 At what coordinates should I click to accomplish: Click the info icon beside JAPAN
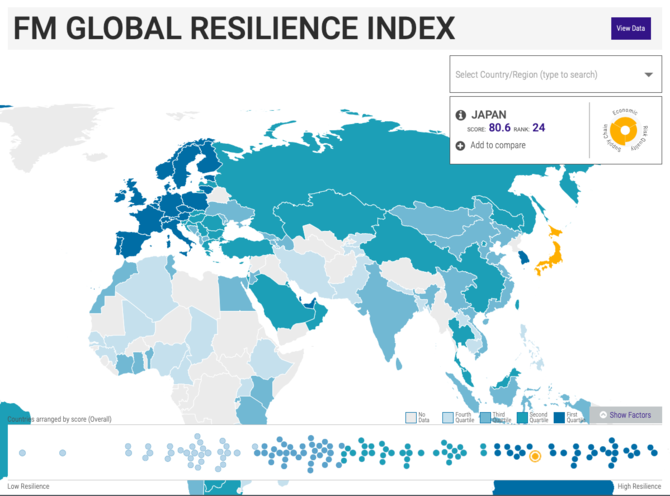coord(460,115)
